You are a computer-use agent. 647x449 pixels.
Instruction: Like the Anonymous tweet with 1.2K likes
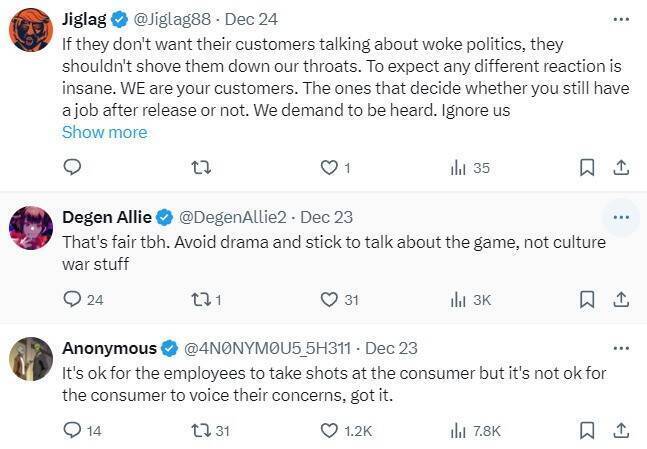point(329,430)
